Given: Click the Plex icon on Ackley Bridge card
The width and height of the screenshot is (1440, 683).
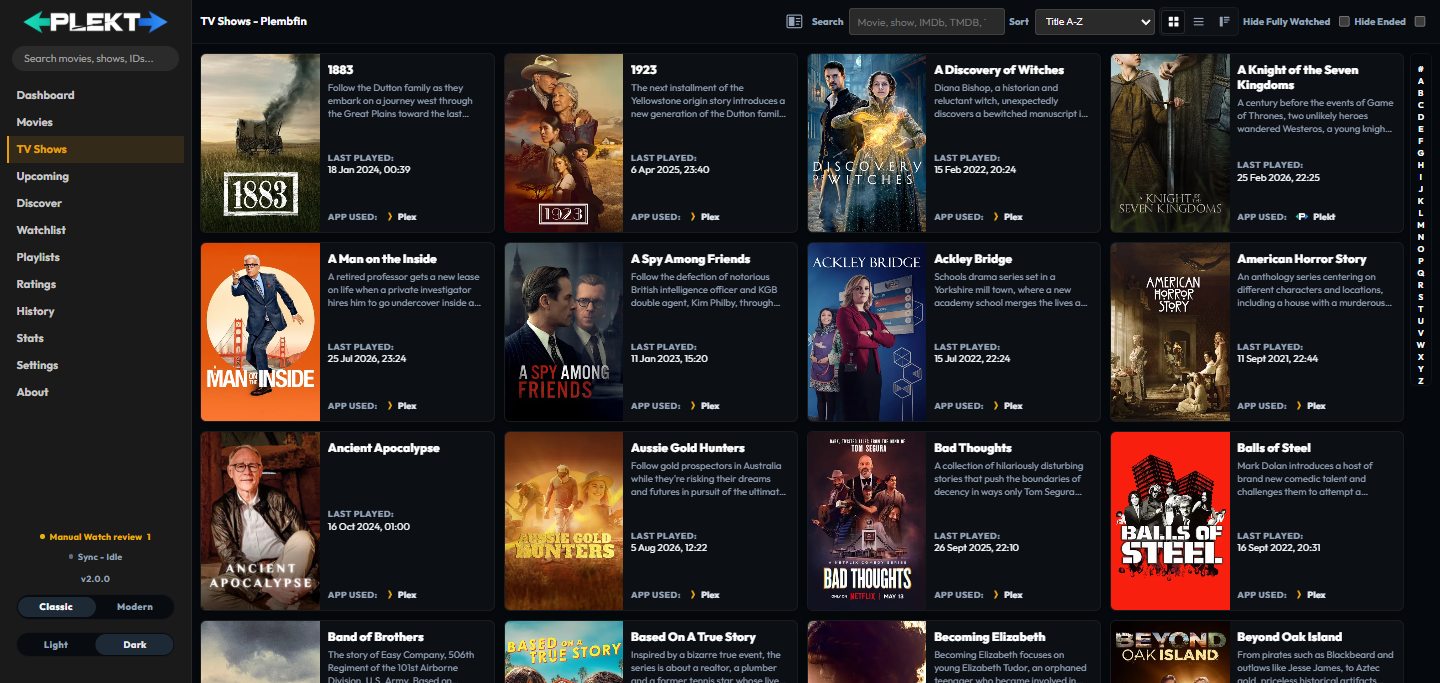Looking at the screenshot, I should point(997,406).
